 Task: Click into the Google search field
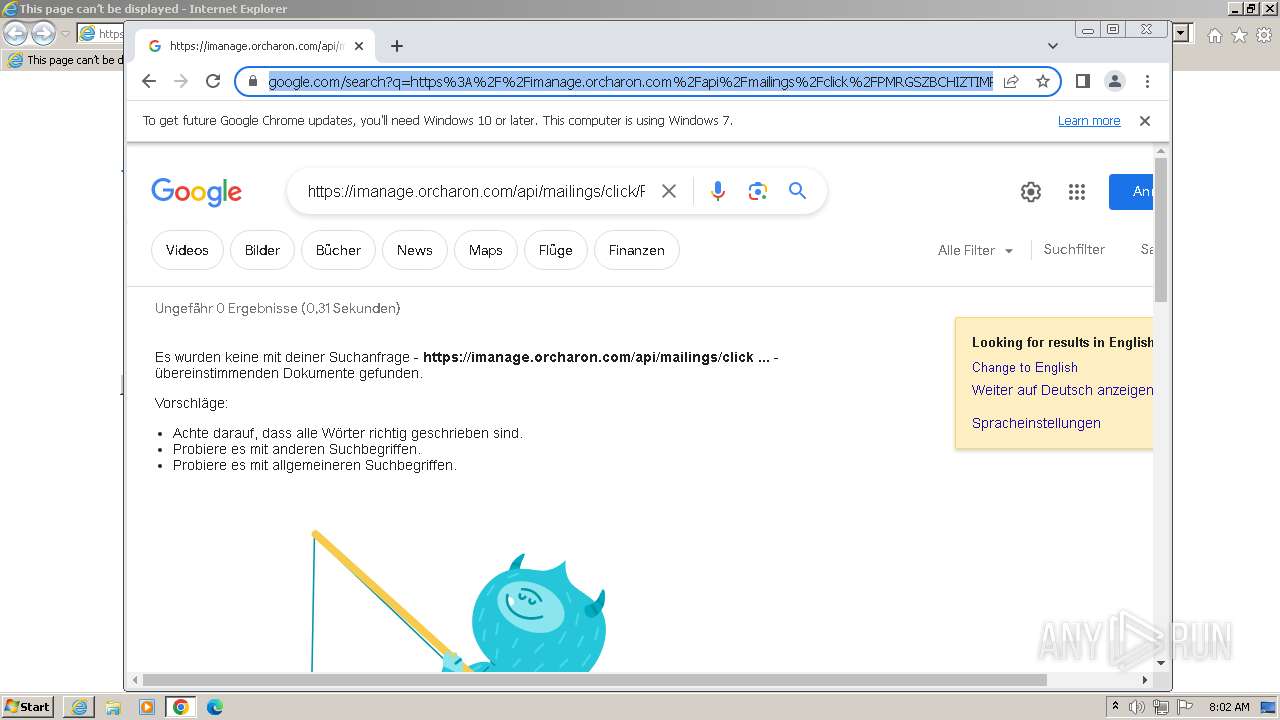[476, 191]
